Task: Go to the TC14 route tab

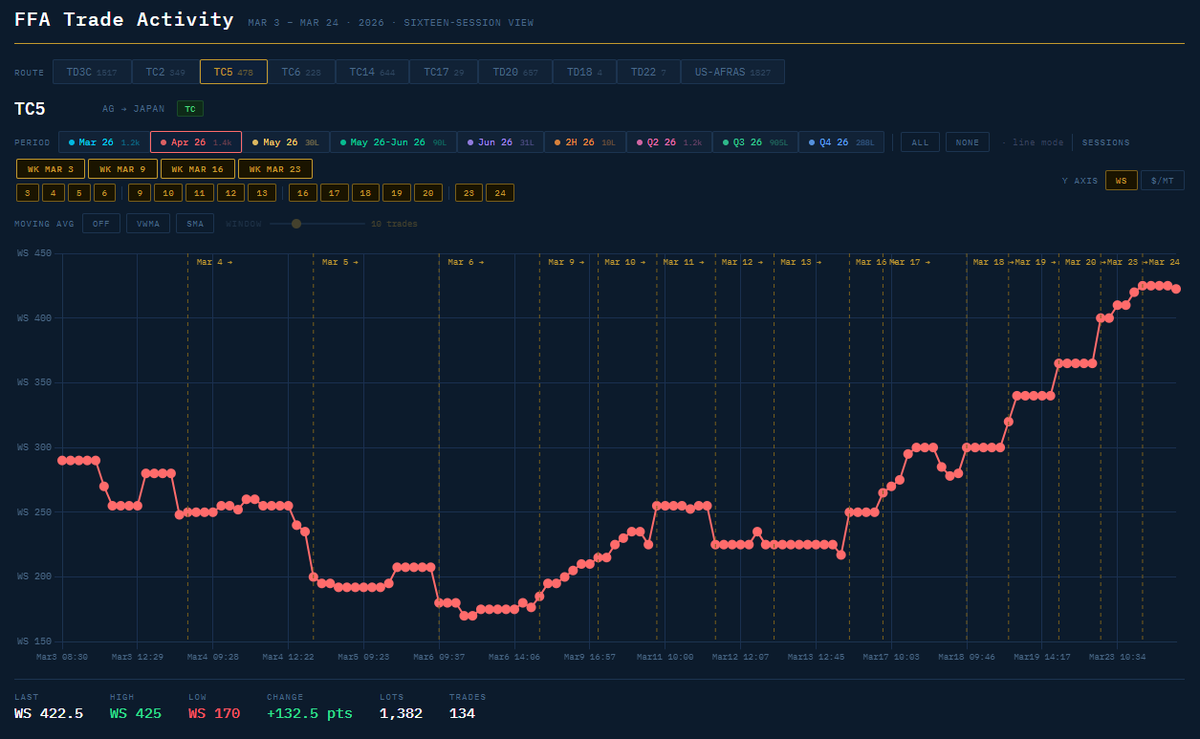Action: pyautogui.click(x=372, y=72)
